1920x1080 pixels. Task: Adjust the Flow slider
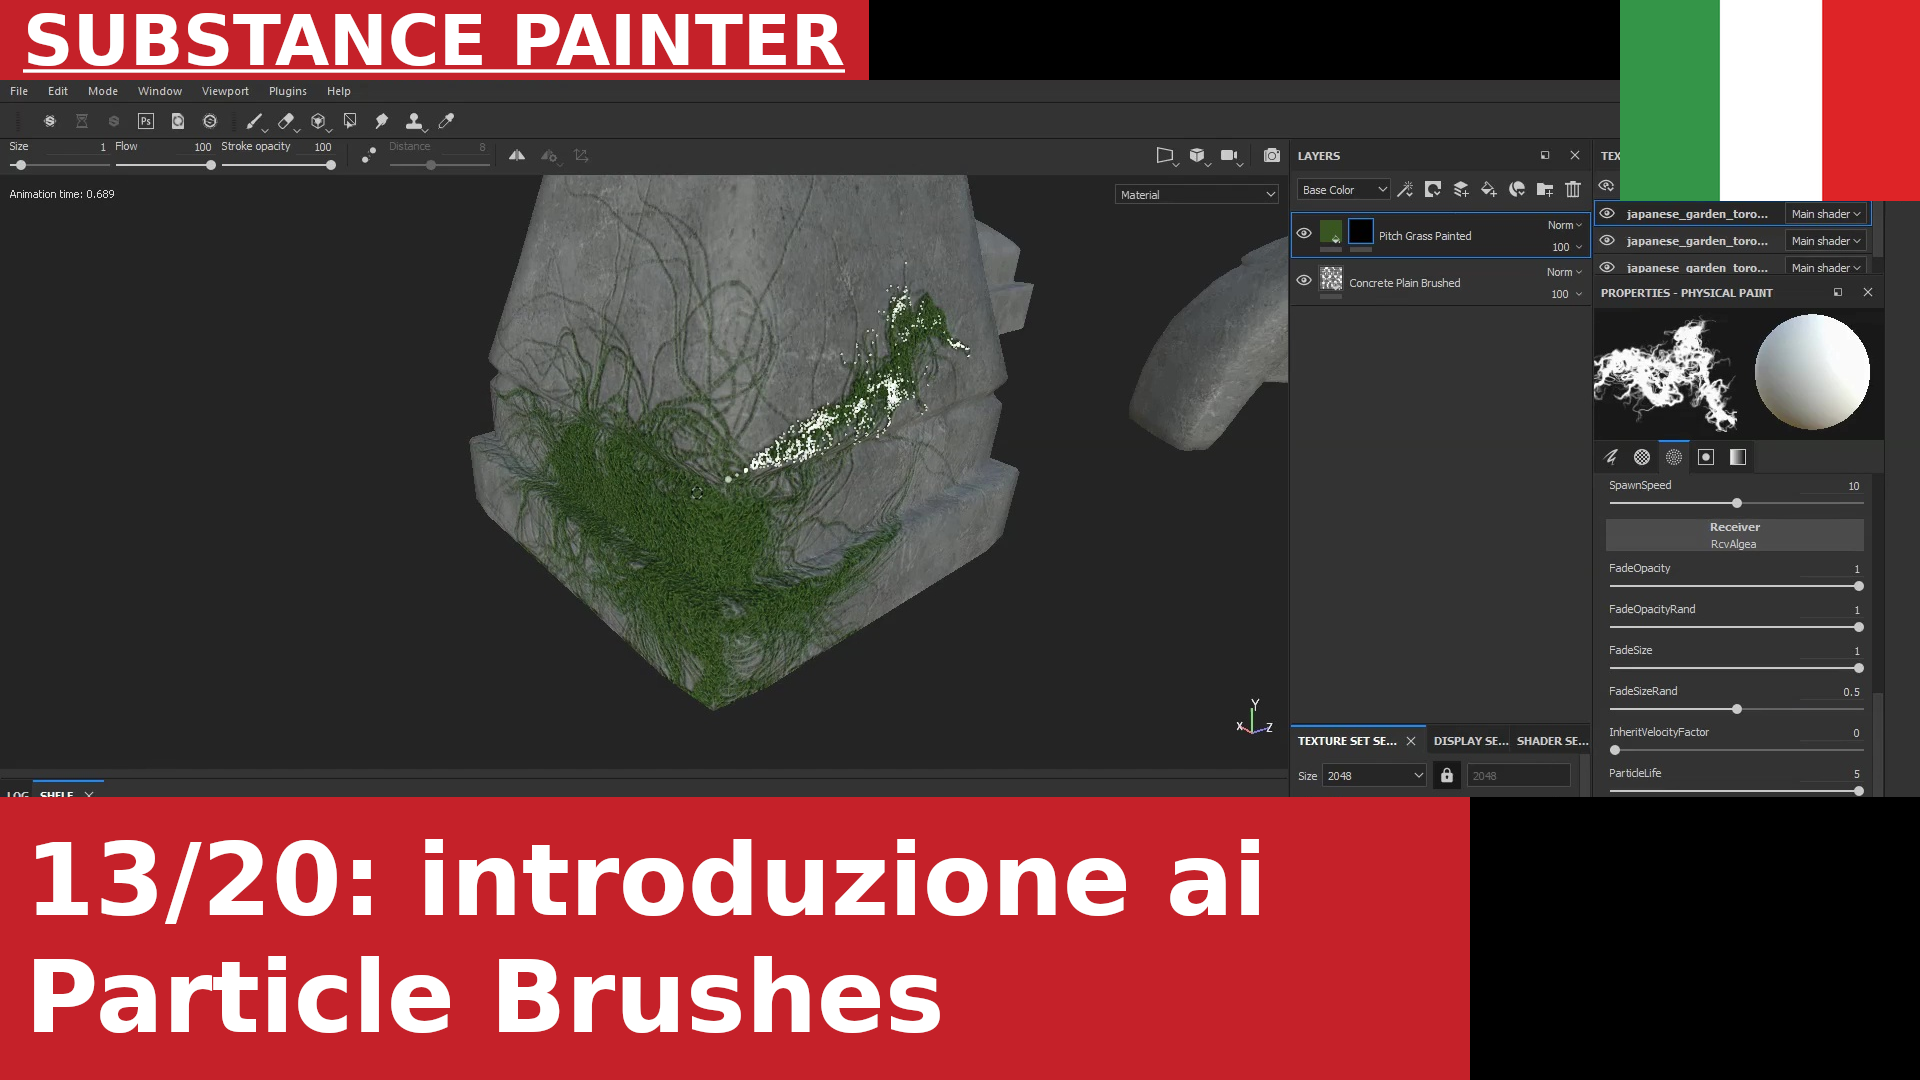point(164,165)
